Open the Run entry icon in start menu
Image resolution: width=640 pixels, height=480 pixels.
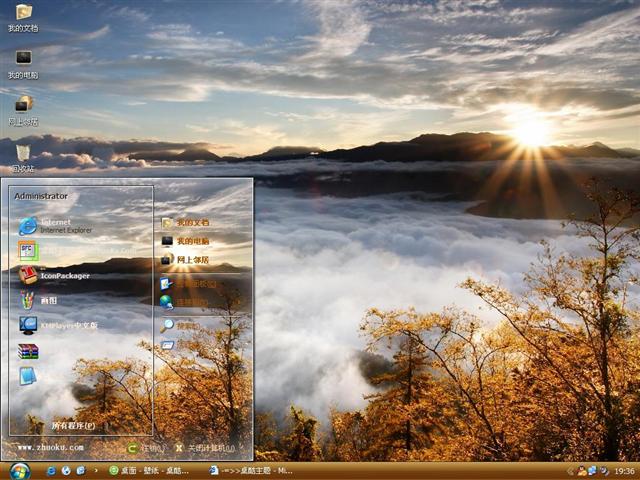[x=168, y=345]
